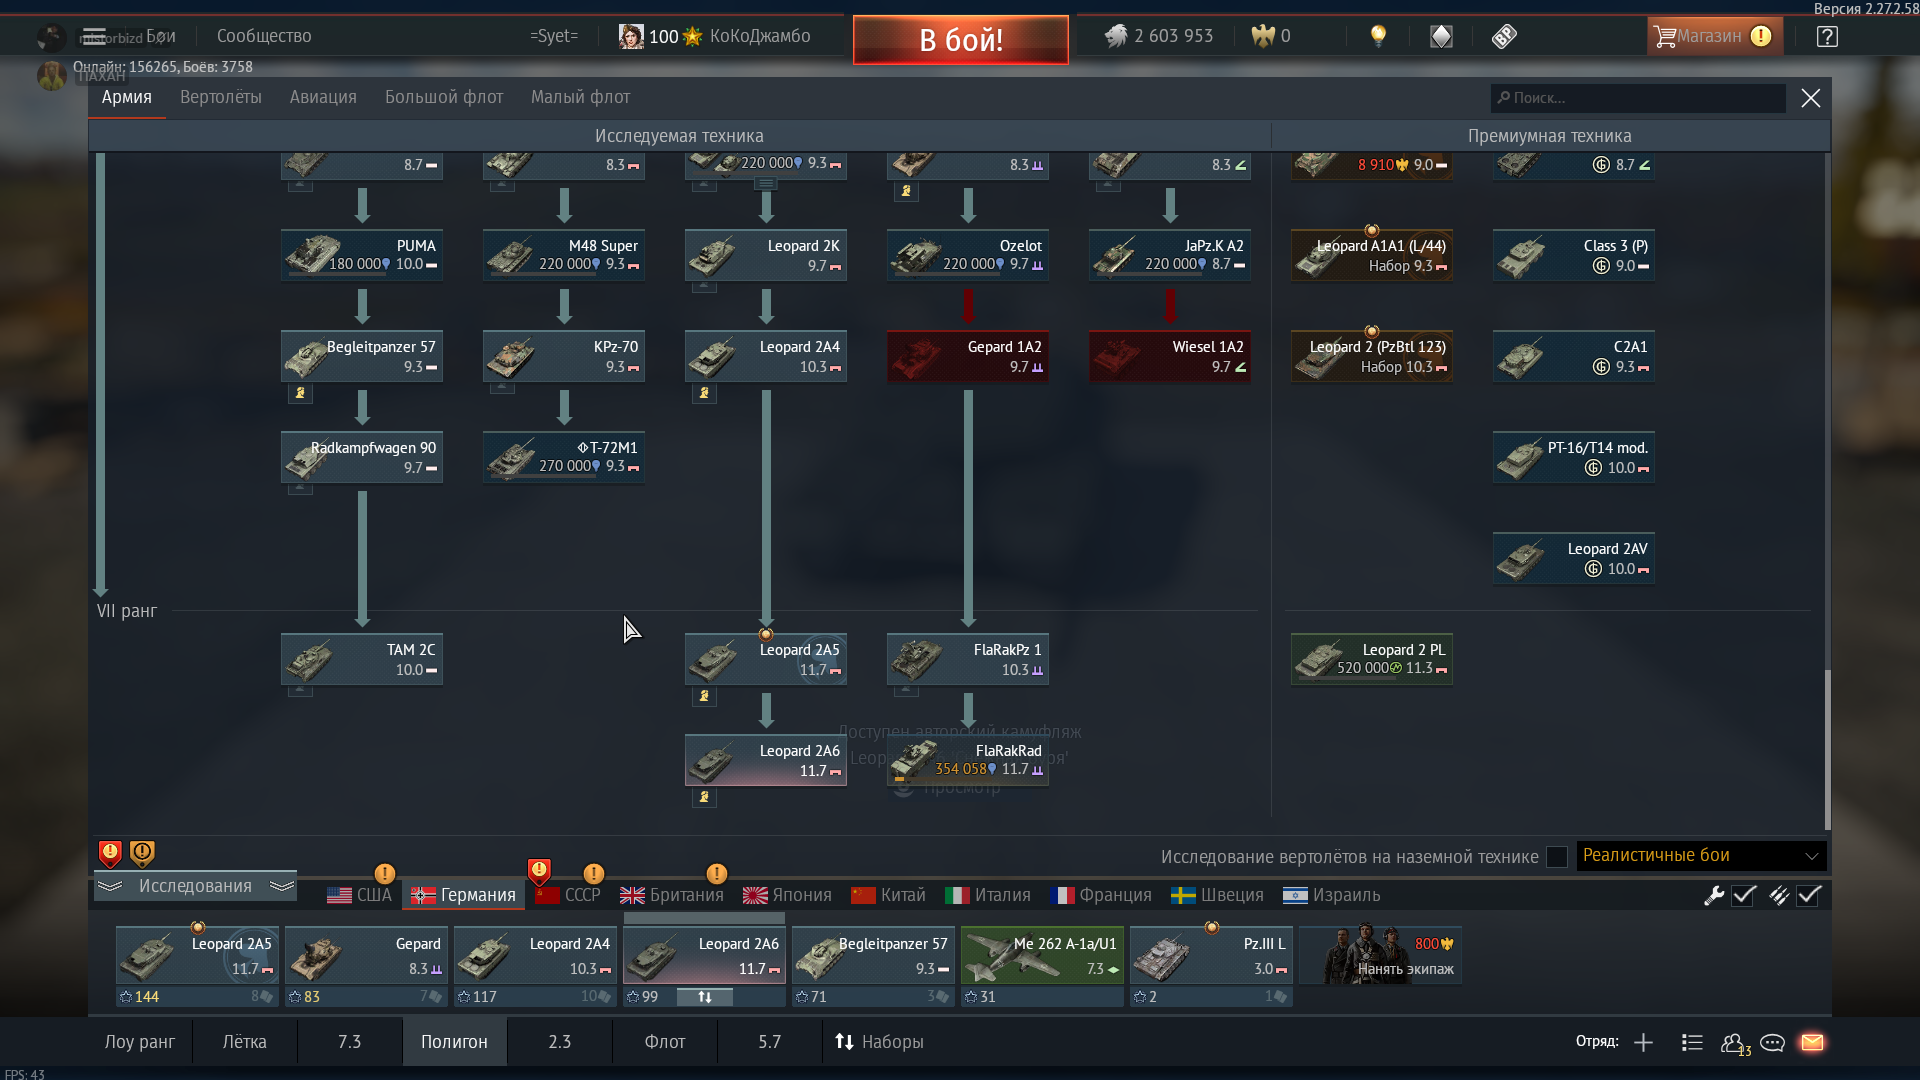Select the Израиль nation tab
This screenshot has height=1080, width=1920.
tap(1331, 895)
